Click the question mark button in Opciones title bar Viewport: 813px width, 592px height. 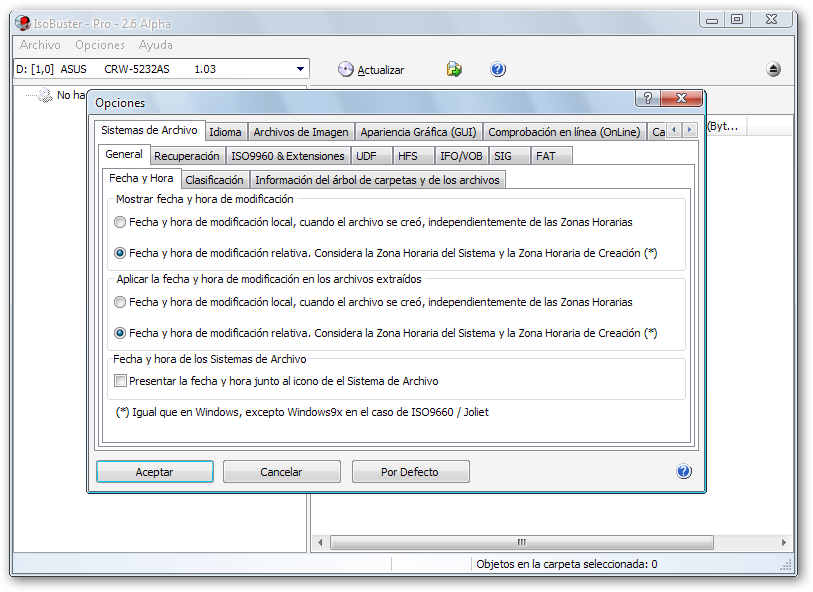click(648, 99)
